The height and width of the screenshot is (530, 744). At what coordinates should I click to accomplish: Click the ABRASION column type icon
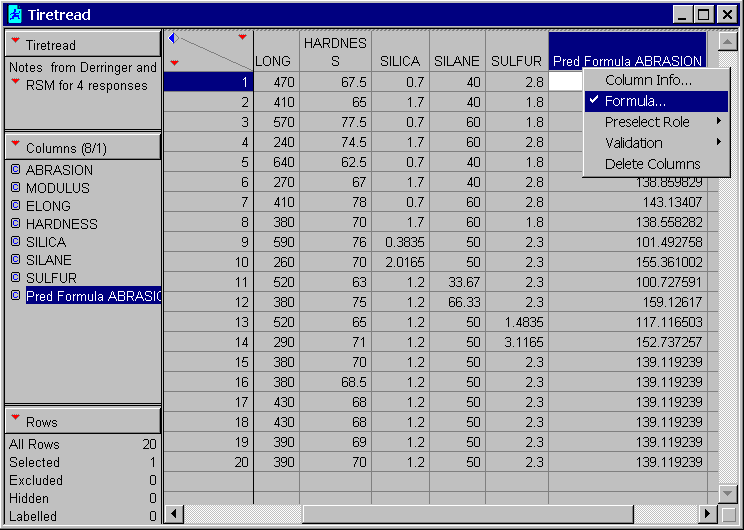(x=15, y=170)
